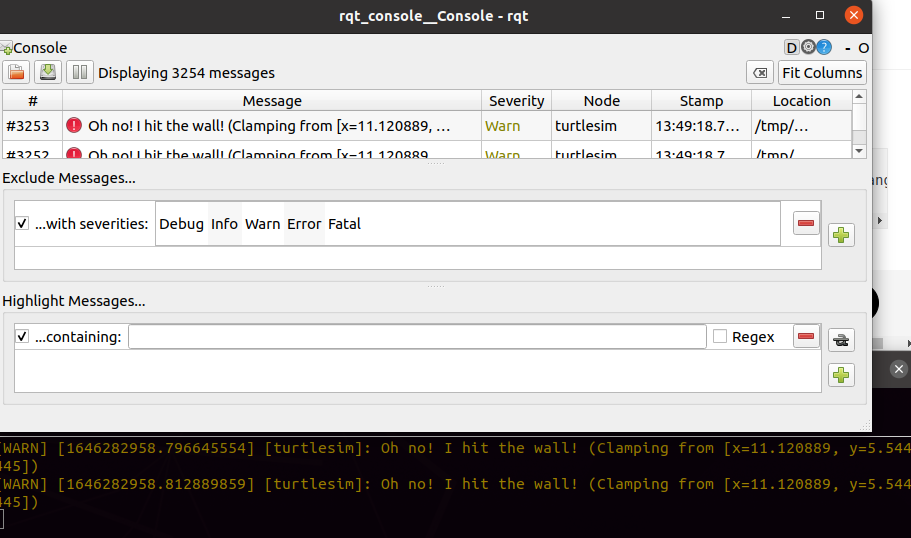
Task: Maximize the rqt console window
Action: tap(820, 15)
